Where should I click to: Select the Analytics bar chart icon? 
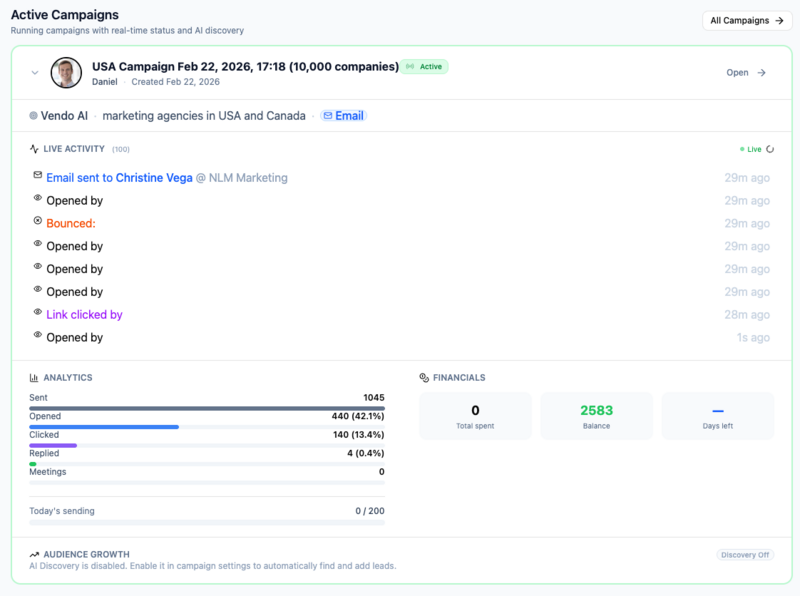pos(33,377)
